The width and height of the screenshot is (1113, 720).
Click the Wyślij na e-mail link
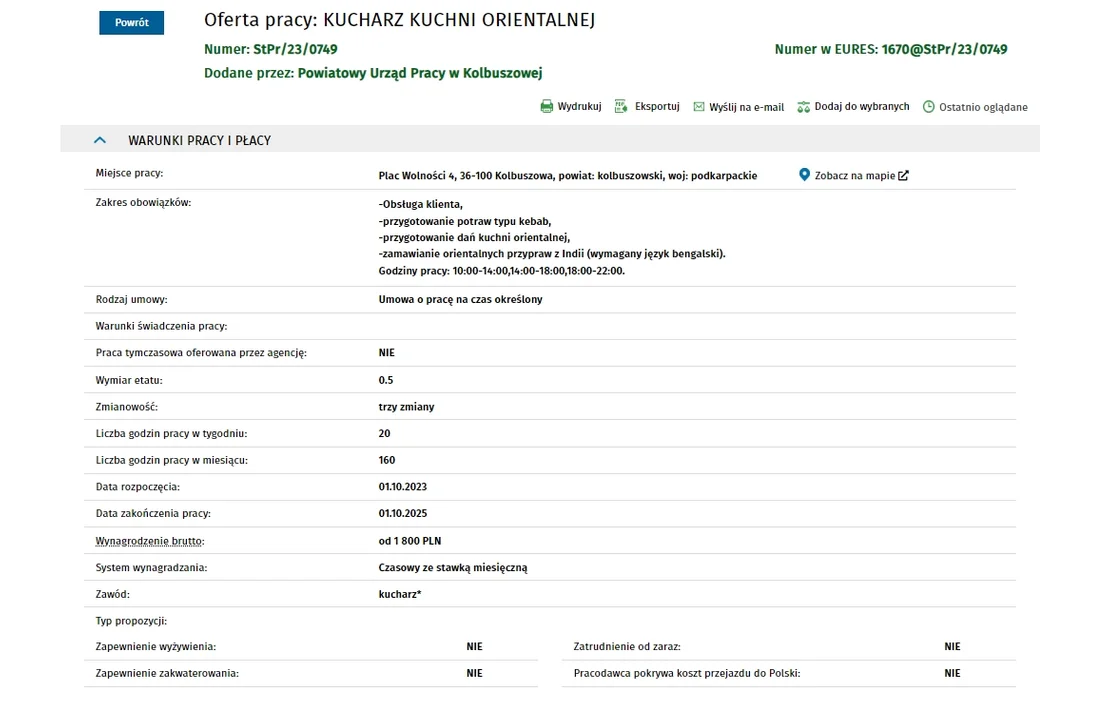pyautogui.click(x=747, y=107)
